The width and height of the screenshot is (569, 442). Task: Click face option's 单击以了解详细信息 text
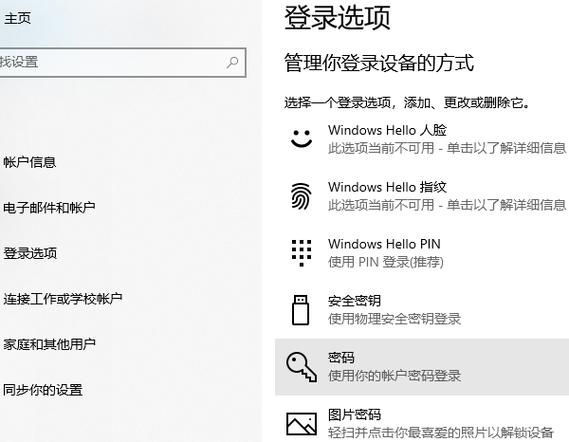[x=506, y=148]
